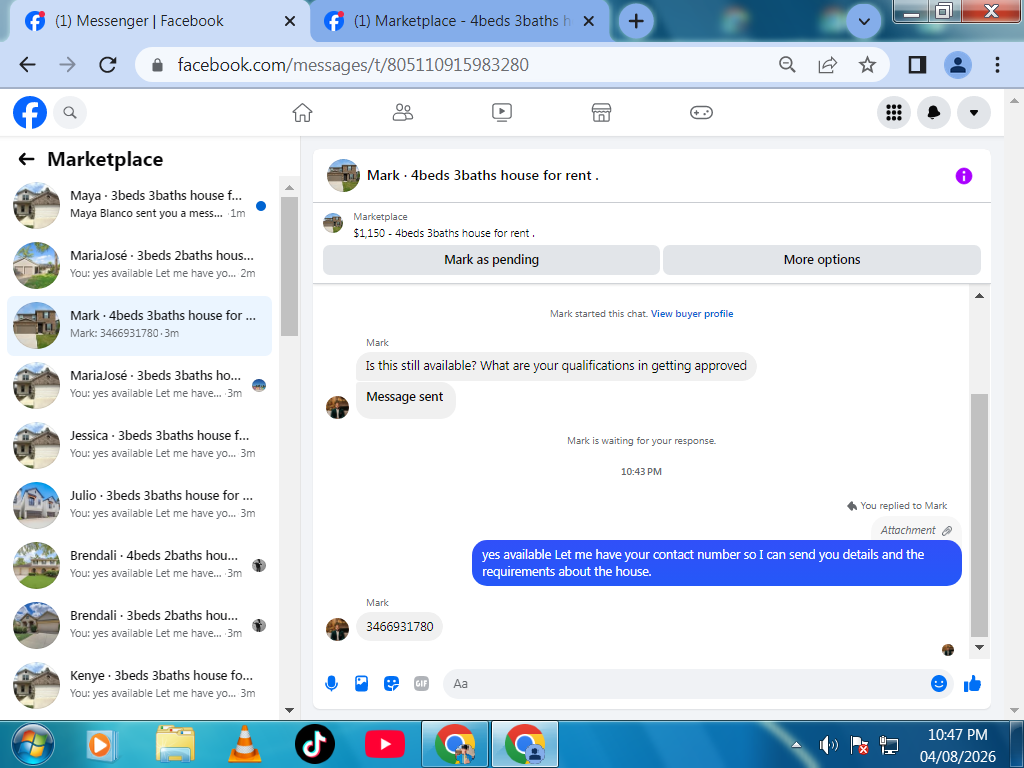Click the message input field Aa
The image size is (1024, 768).
pos(686,684)
